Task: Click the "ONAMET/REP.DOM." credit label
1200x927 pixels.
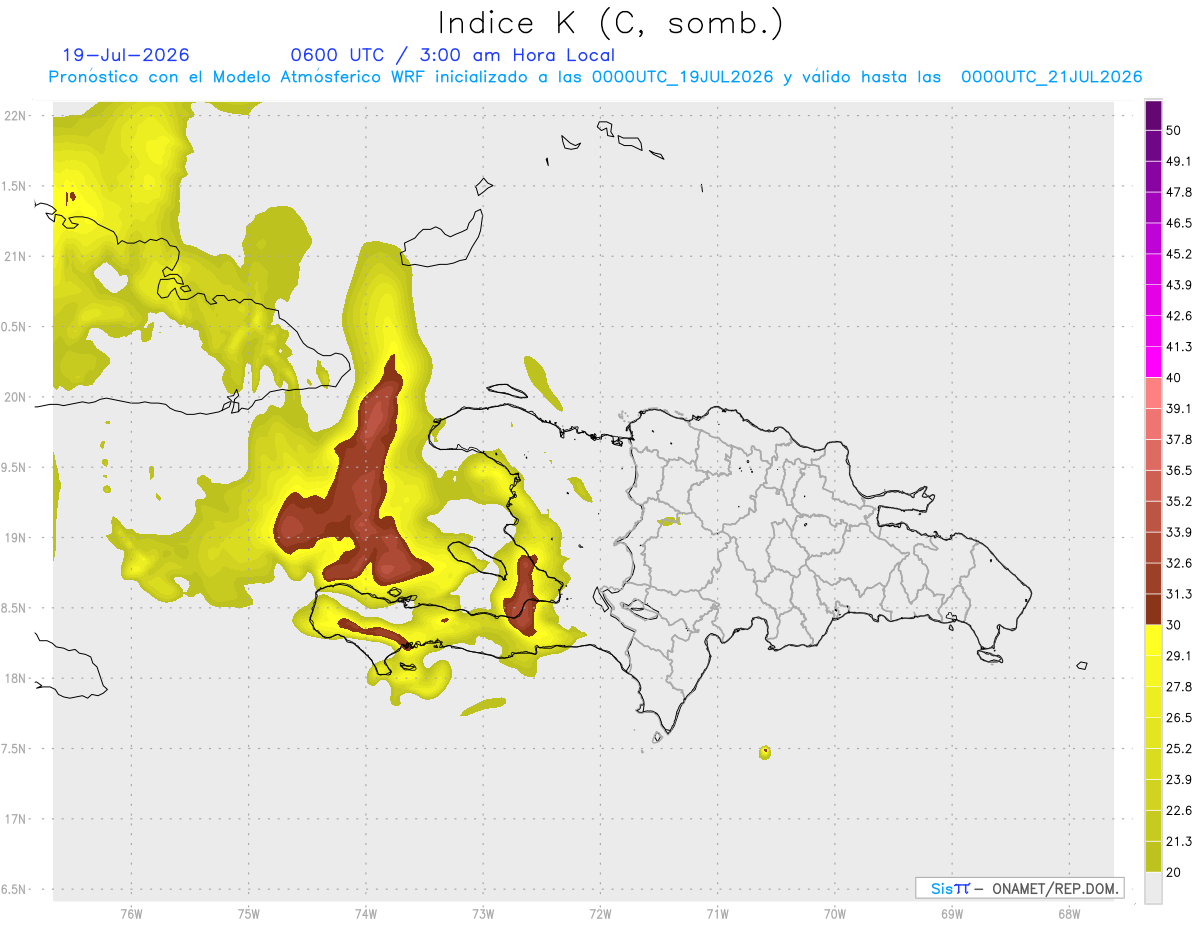Action: click(1054, 888)
